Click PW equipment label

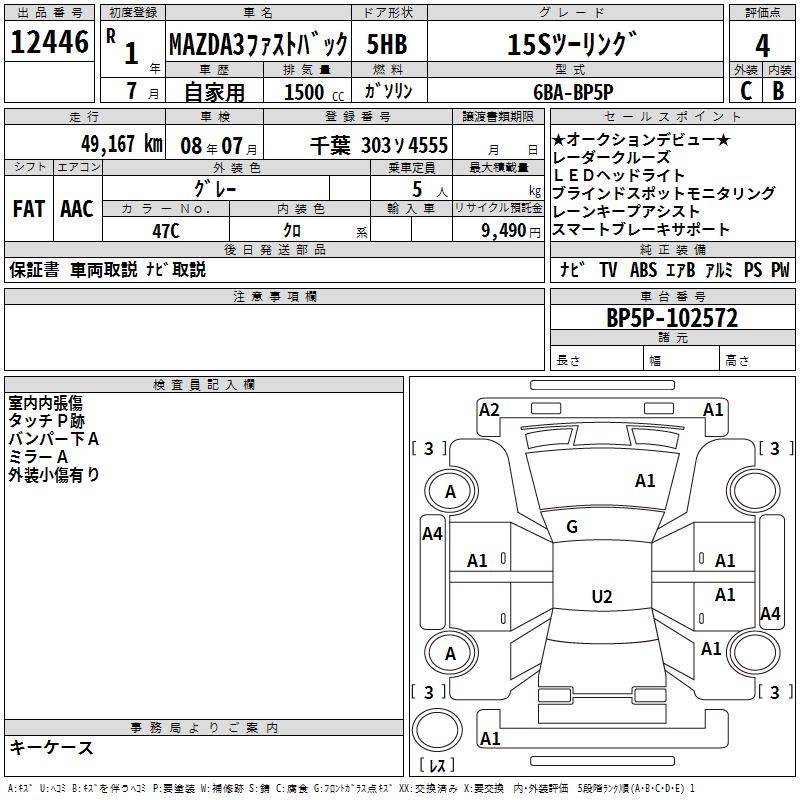[780, 269]
